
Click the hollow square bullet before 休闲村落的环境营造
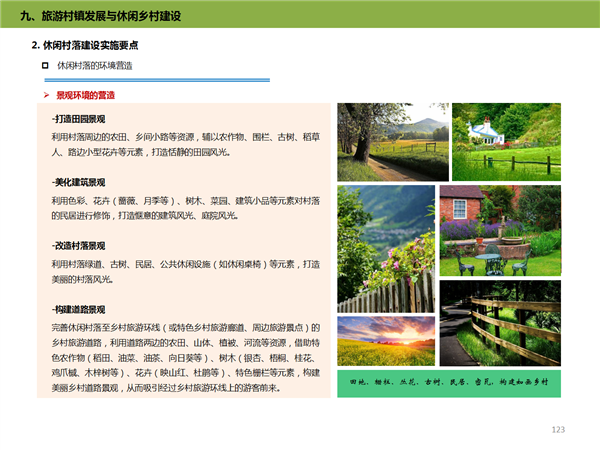45,66
